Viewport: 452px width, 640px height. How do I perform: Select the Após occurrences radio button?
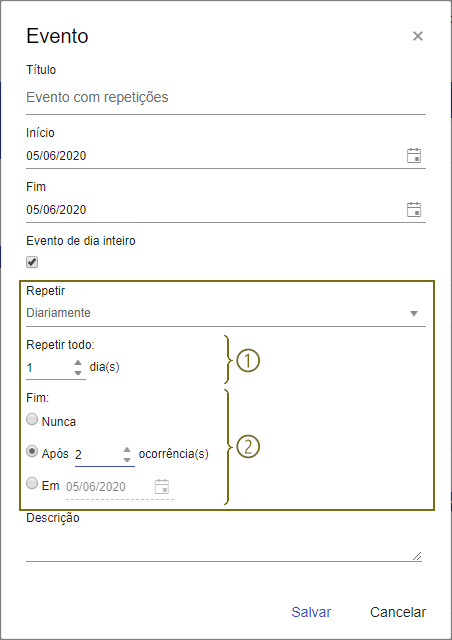(x=32, y=452)
